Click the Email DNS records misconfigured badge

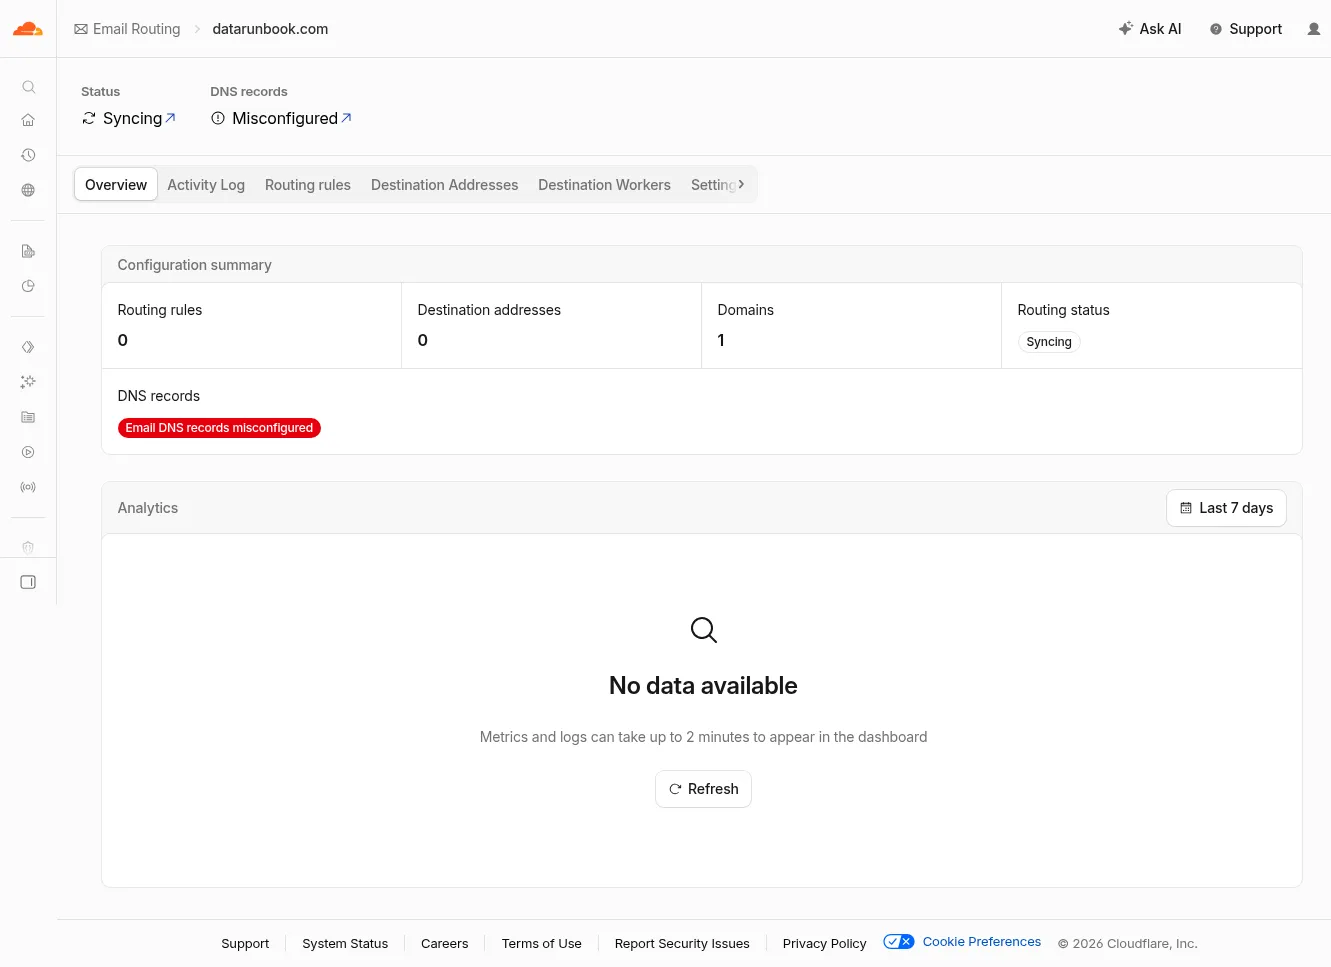point(219,428)
